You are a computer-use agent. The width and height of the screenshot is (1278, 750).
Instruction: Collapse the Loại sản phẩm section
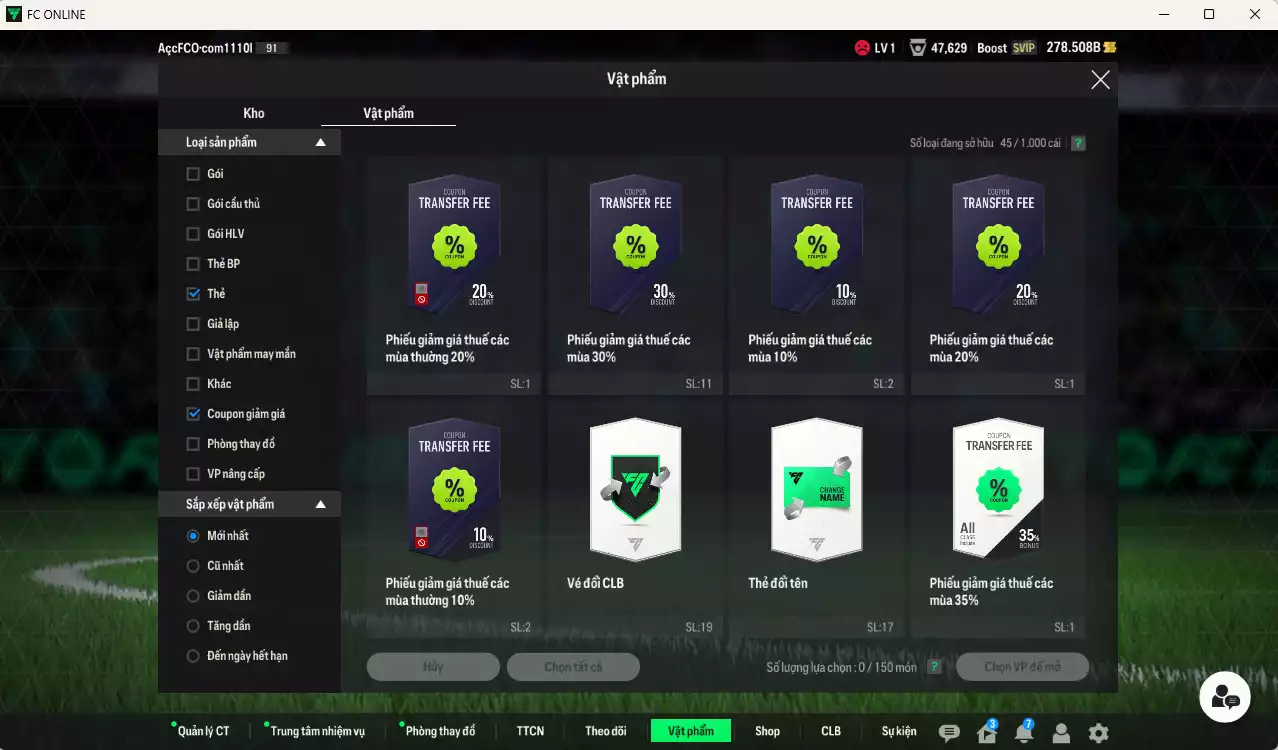pos(320,143)
